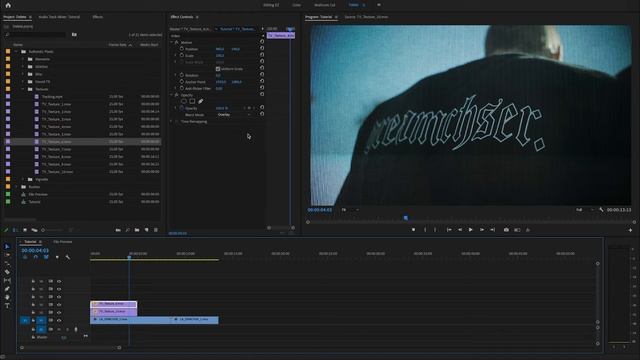Image resolution: width=640 pixels, height=360 pixels.
Task: Open the Effects tab in project panel group
Action: 98,17
